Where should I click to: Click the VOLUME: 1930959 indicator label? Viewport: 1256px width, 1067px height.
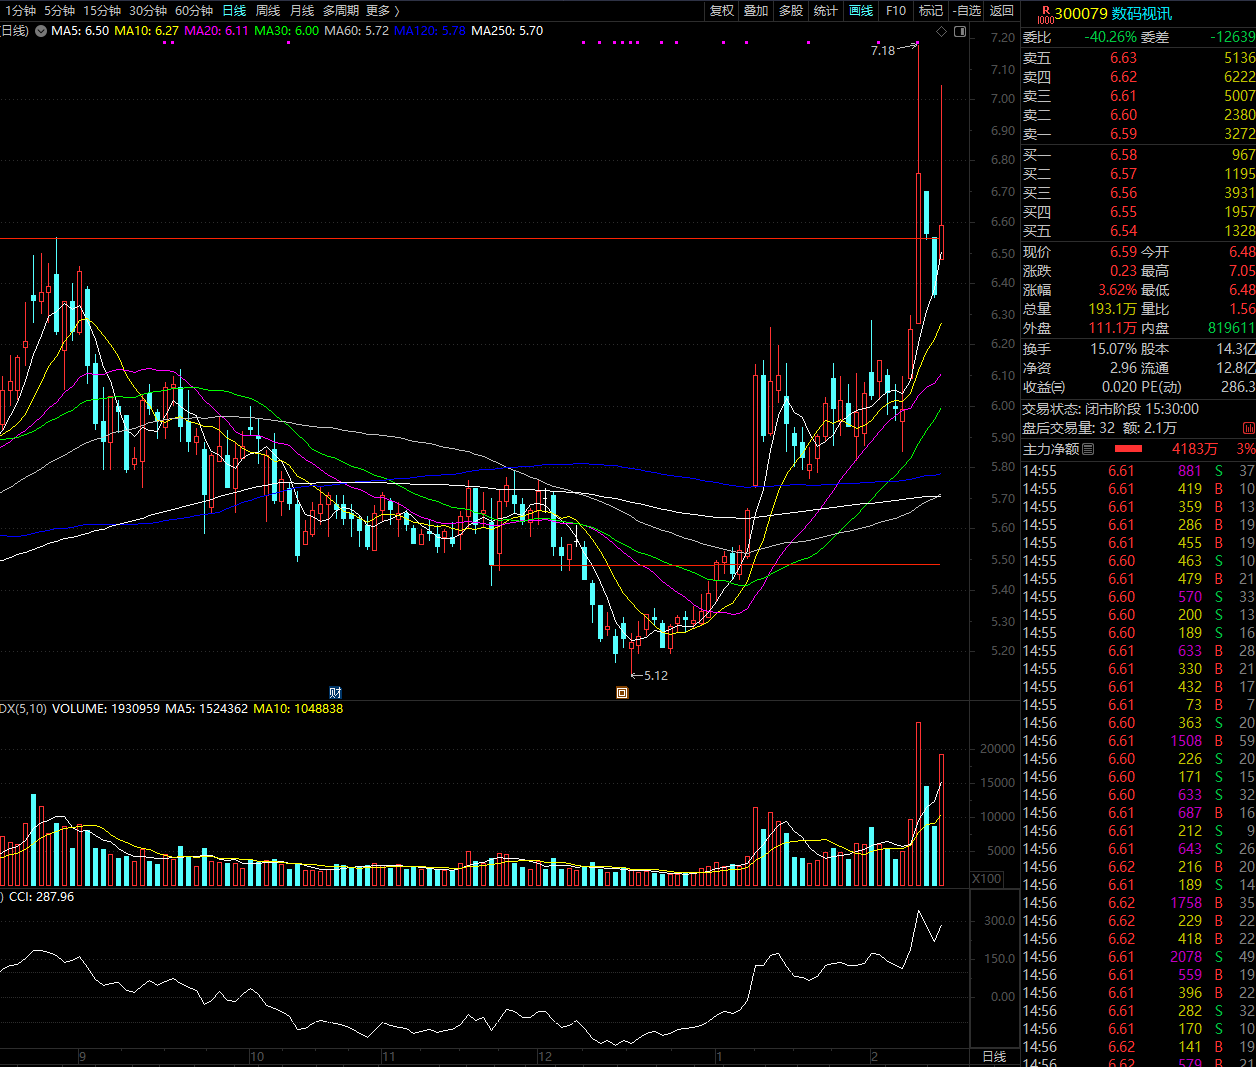(x=106, y=709)
